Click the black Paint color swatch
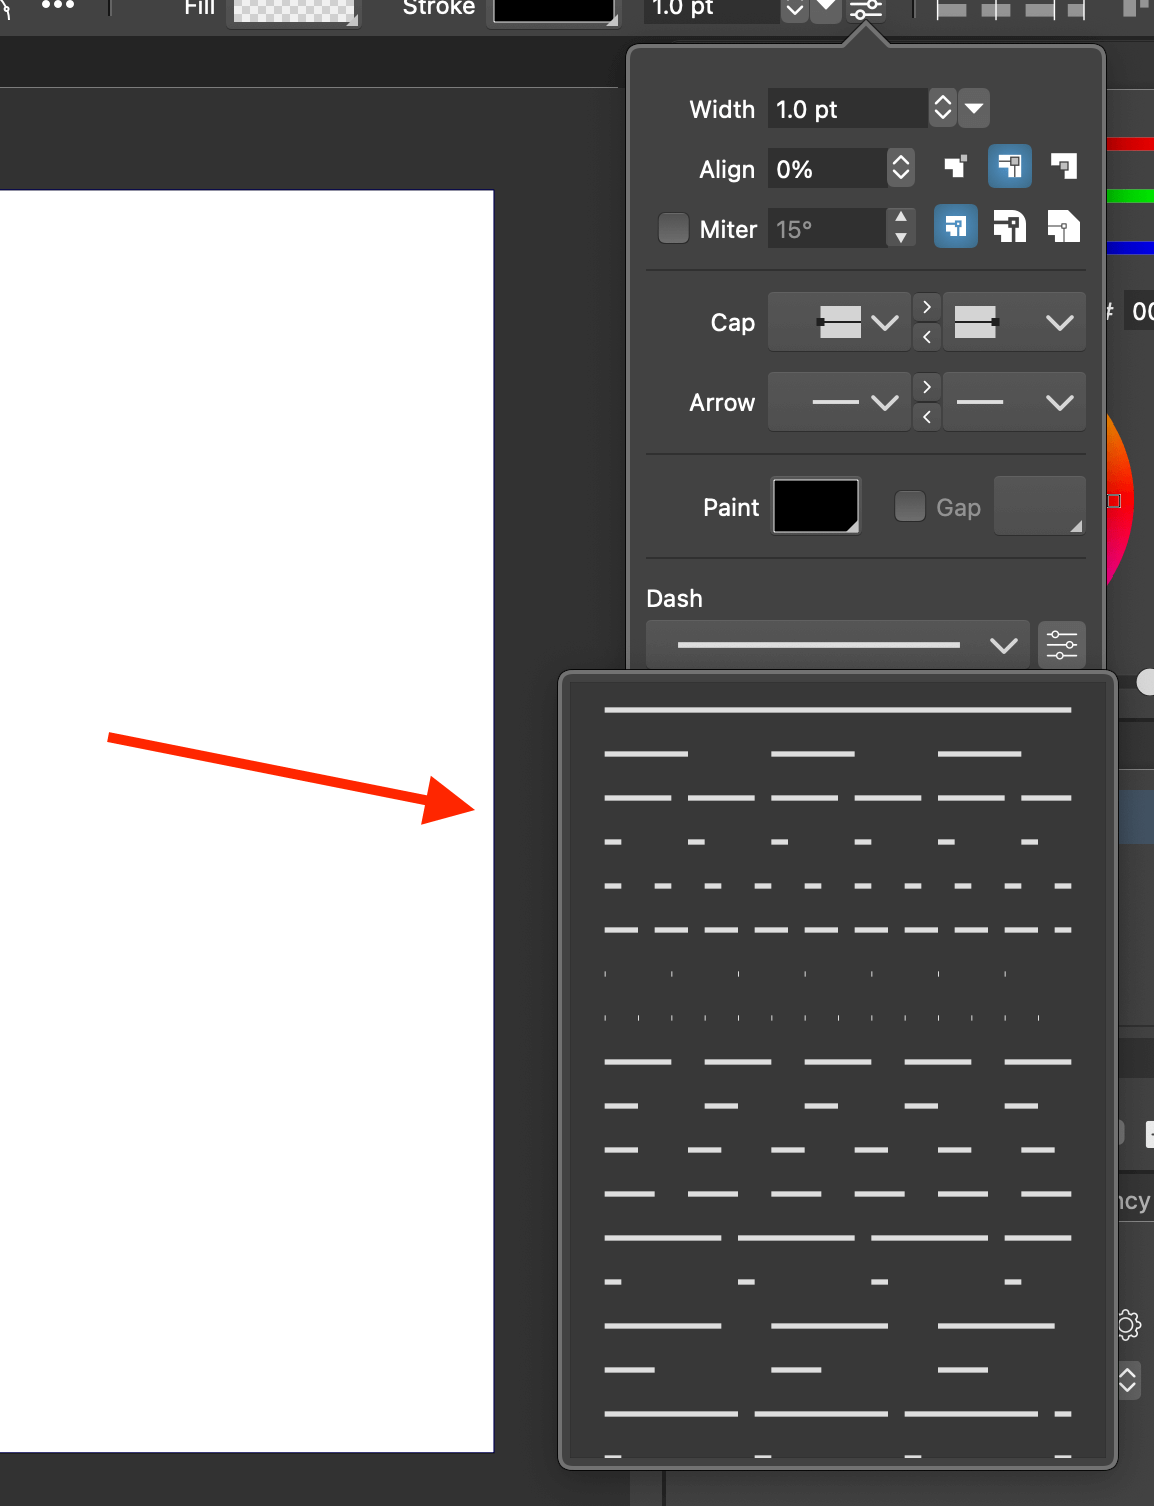1154x1506 pixels. 816,507
